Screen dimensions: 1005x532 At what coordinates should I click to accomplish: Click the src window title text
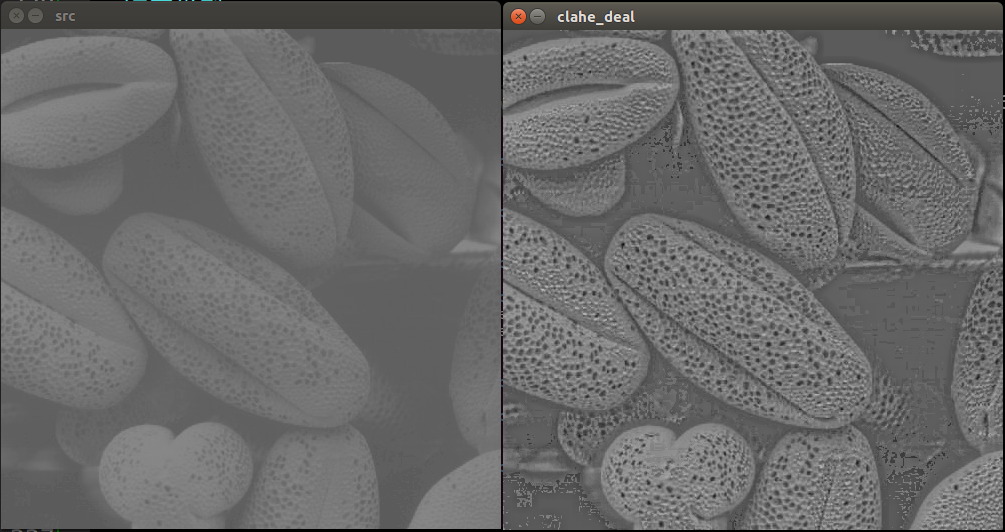tap(65, 17)
